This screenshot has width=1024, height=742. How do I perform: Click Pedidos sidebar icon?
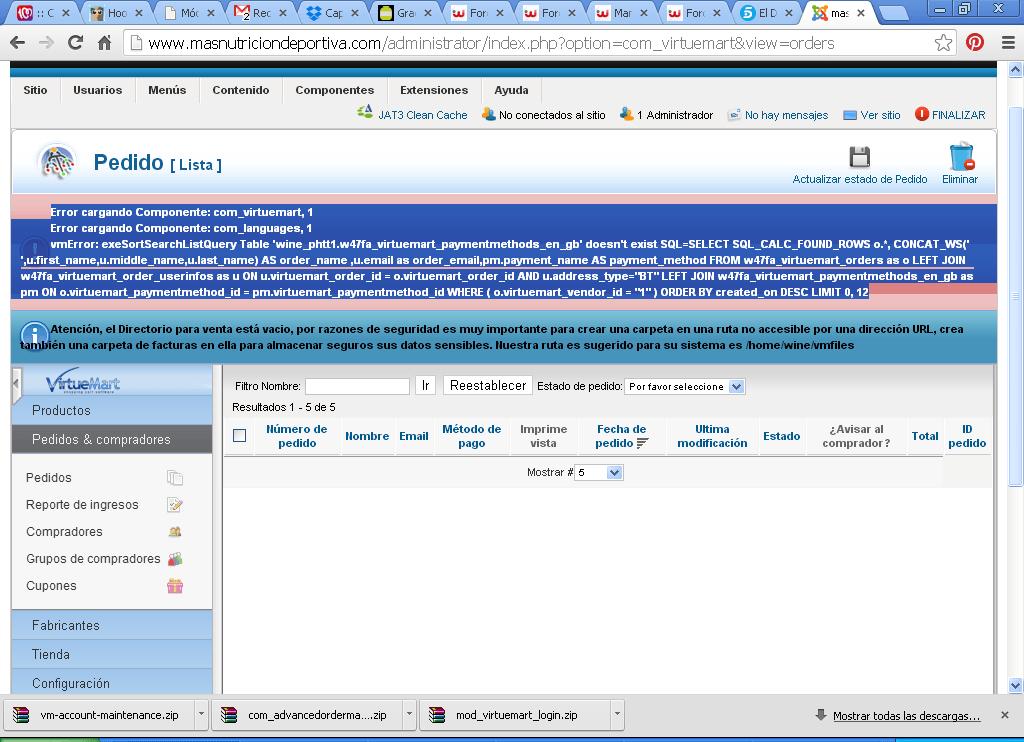(174, 478)
